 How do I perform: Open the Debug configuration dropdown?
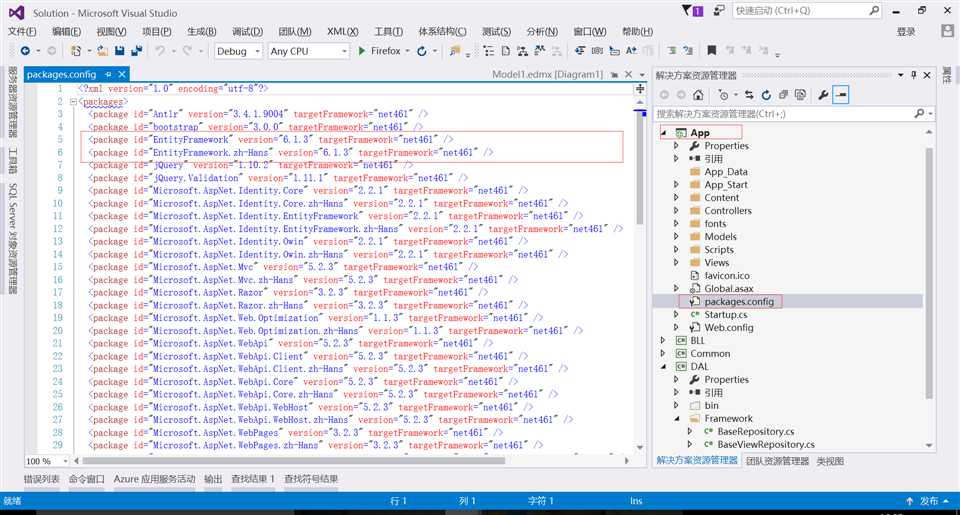[x=258, y=51]
